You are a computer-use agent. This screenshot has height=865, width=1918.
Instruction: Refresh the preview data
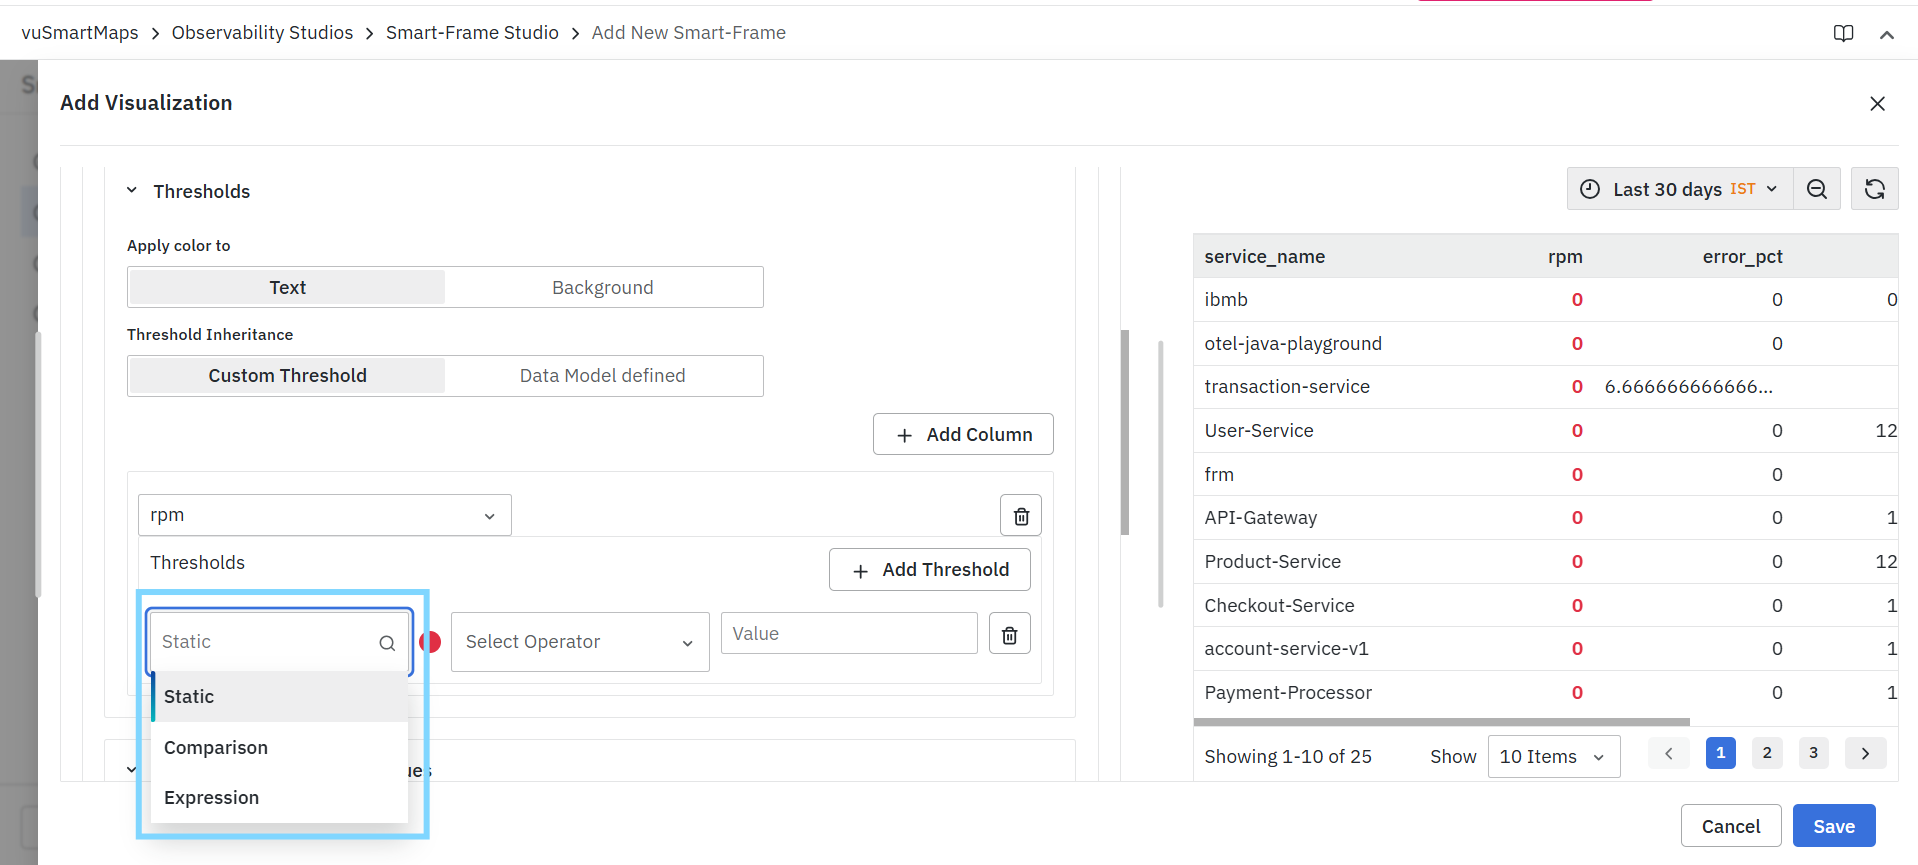(x=1875, y=189)
